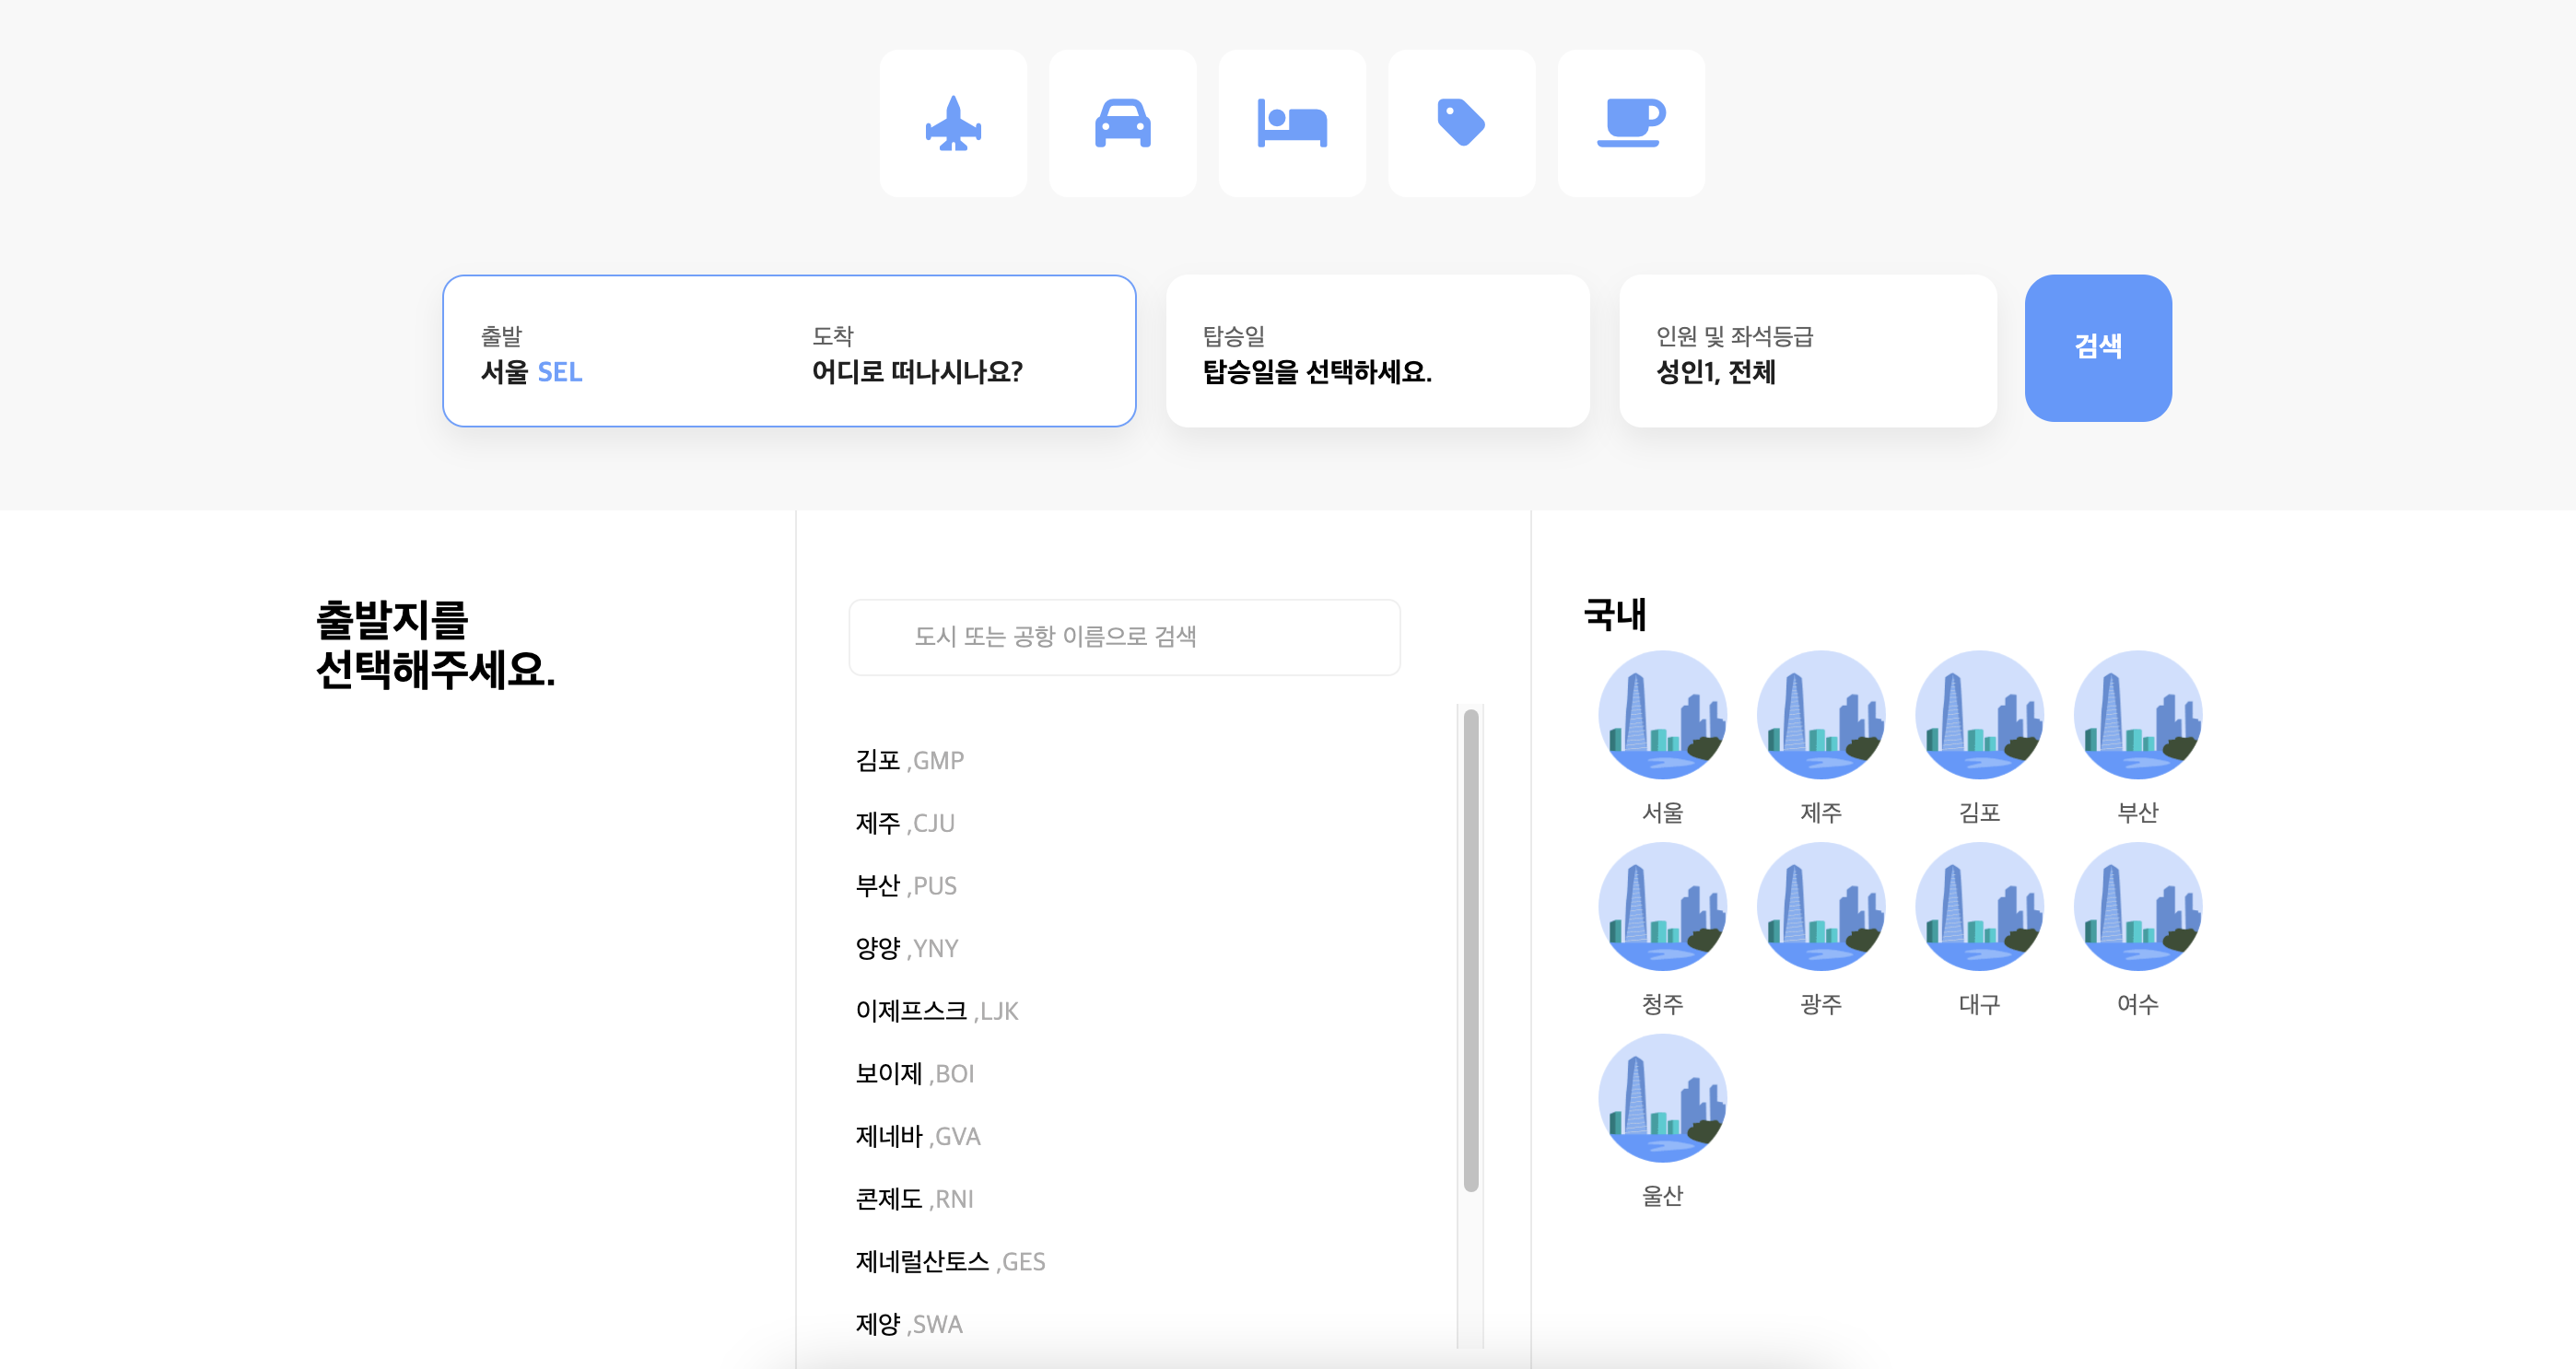The width and height of the screenshot is (2576, 1369).
Task: Click the 출발 서울 SEL field
Action: point(532,354)
